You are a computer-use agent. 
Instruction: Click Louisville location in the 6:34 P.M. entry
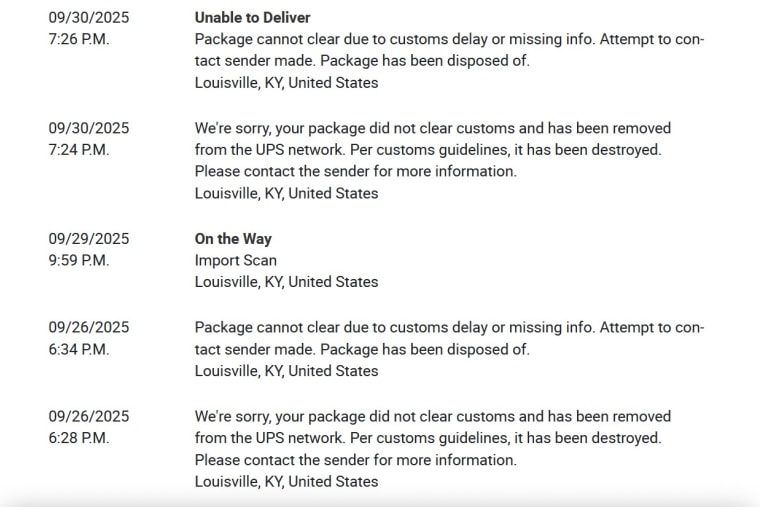pos(286,371)
